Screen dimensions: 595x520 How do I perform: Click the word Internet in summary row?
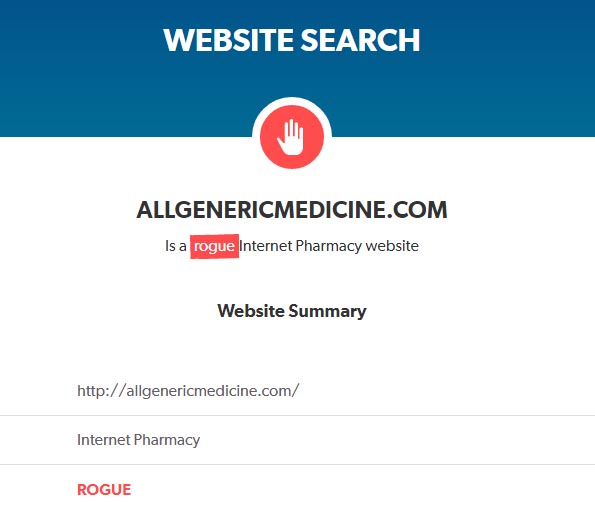click(104, 440)
